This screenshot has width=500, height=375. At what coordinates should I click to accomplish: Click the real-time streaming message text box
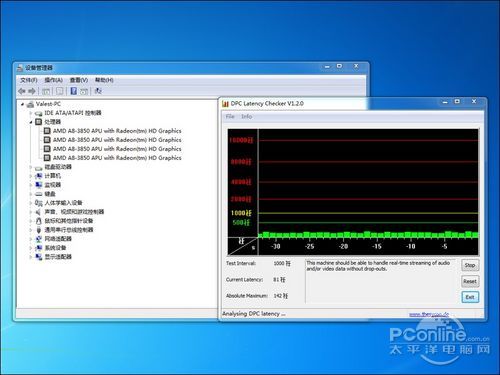pos(381,281)
